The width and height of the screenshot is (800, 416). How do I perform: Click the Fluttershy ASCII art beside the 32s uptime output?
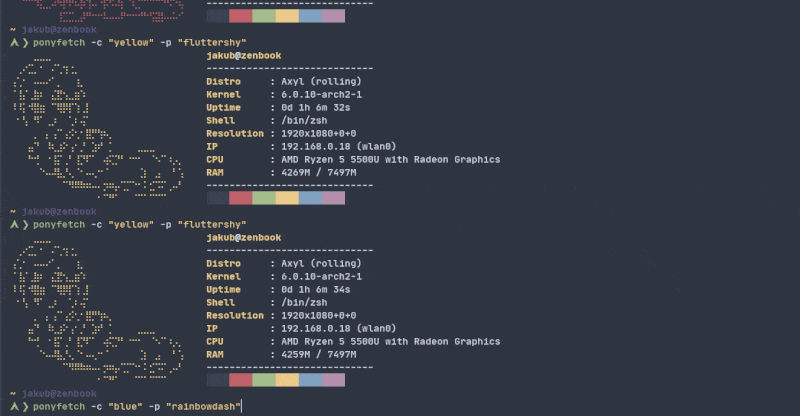[98, 128]
